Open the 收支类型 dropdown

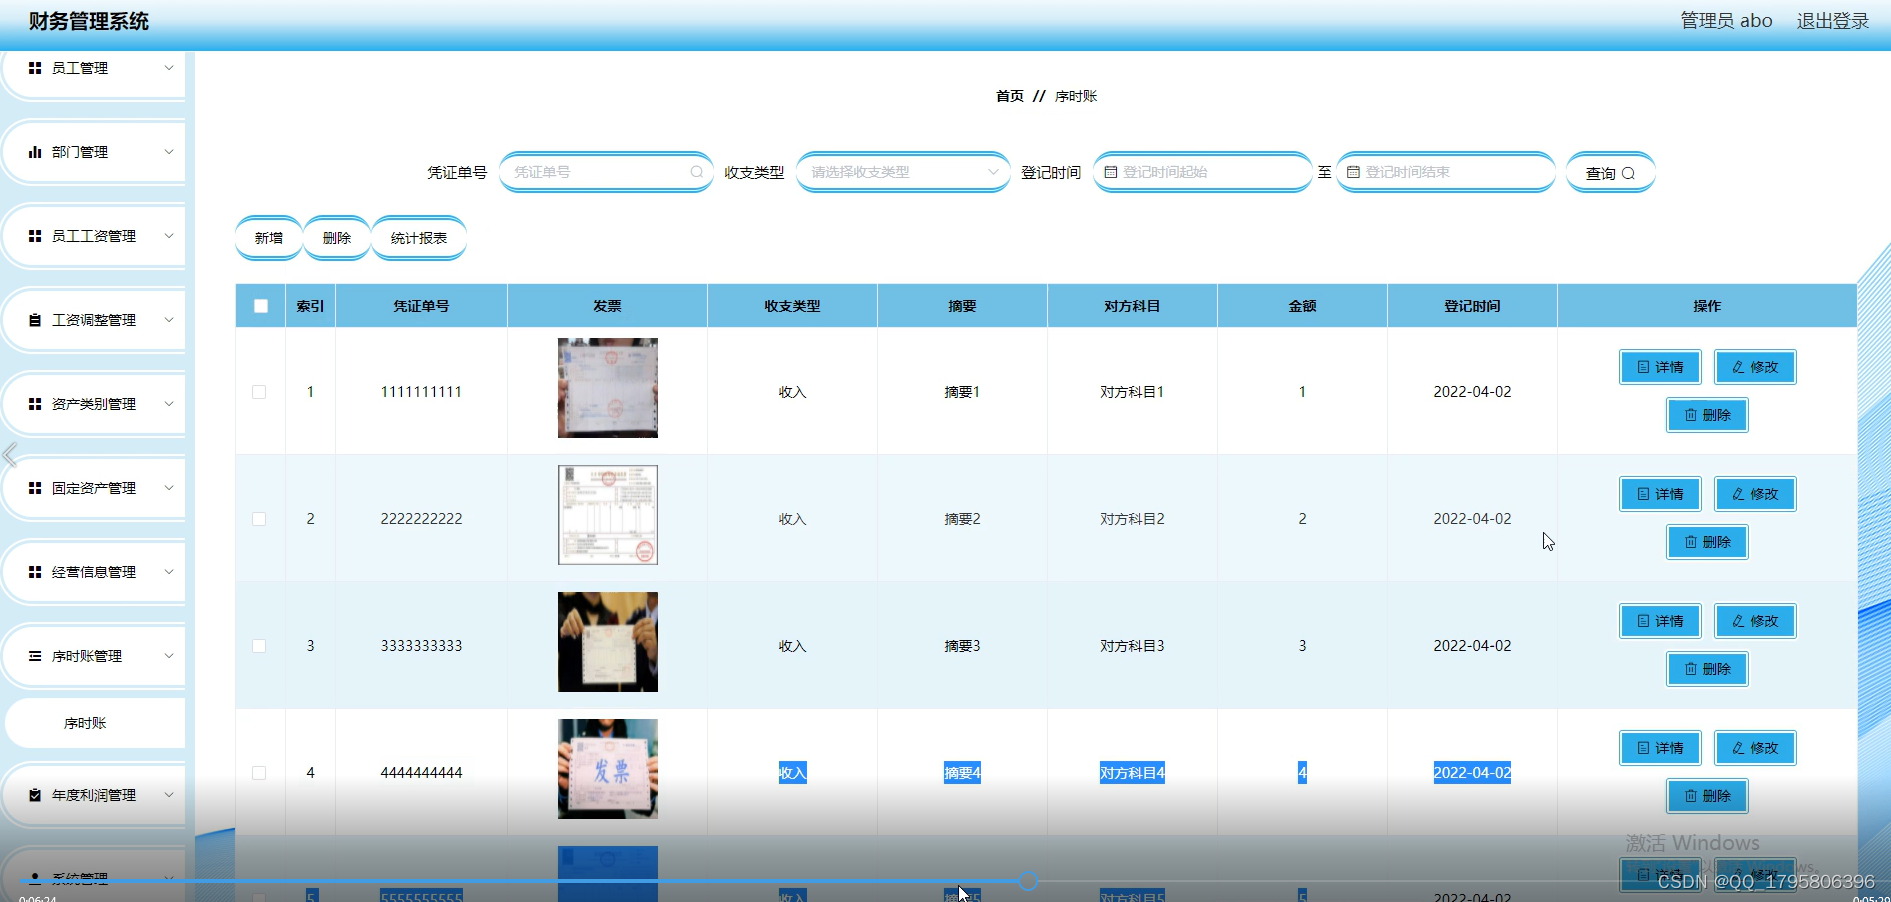pos(903,172)
